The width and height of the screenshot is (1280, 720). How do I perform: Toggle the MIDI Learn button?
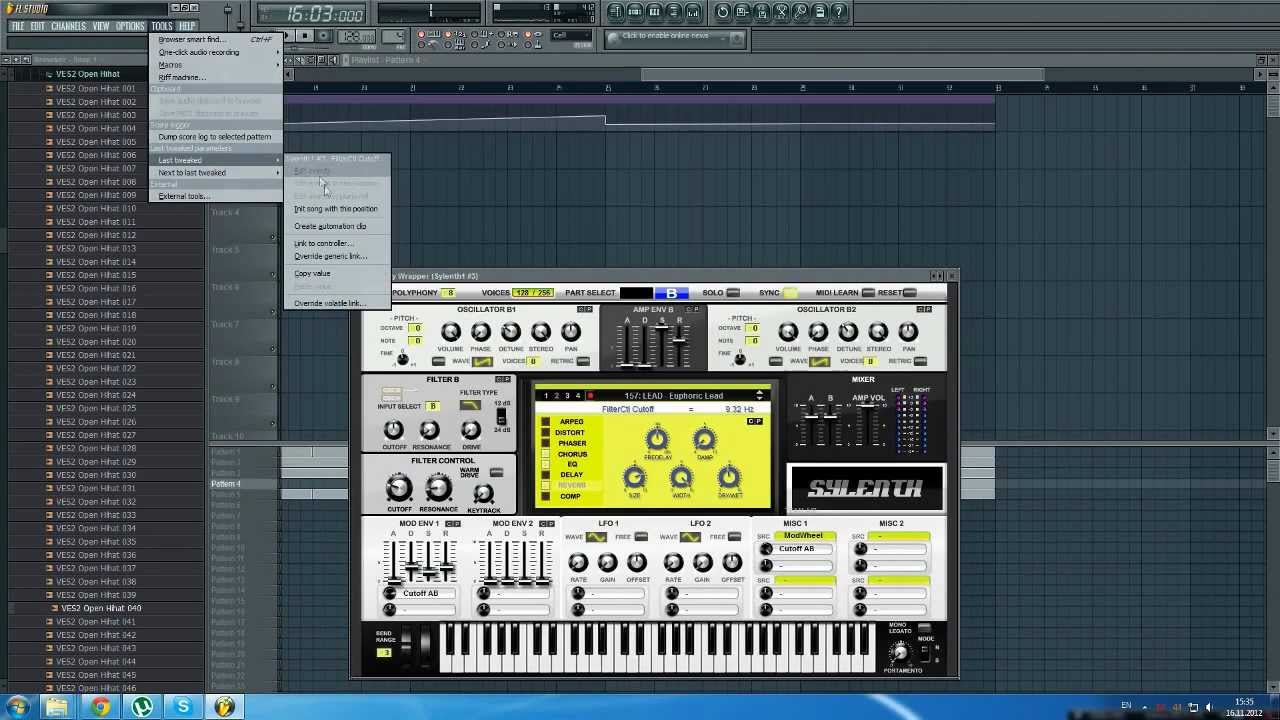coord(867,293)
